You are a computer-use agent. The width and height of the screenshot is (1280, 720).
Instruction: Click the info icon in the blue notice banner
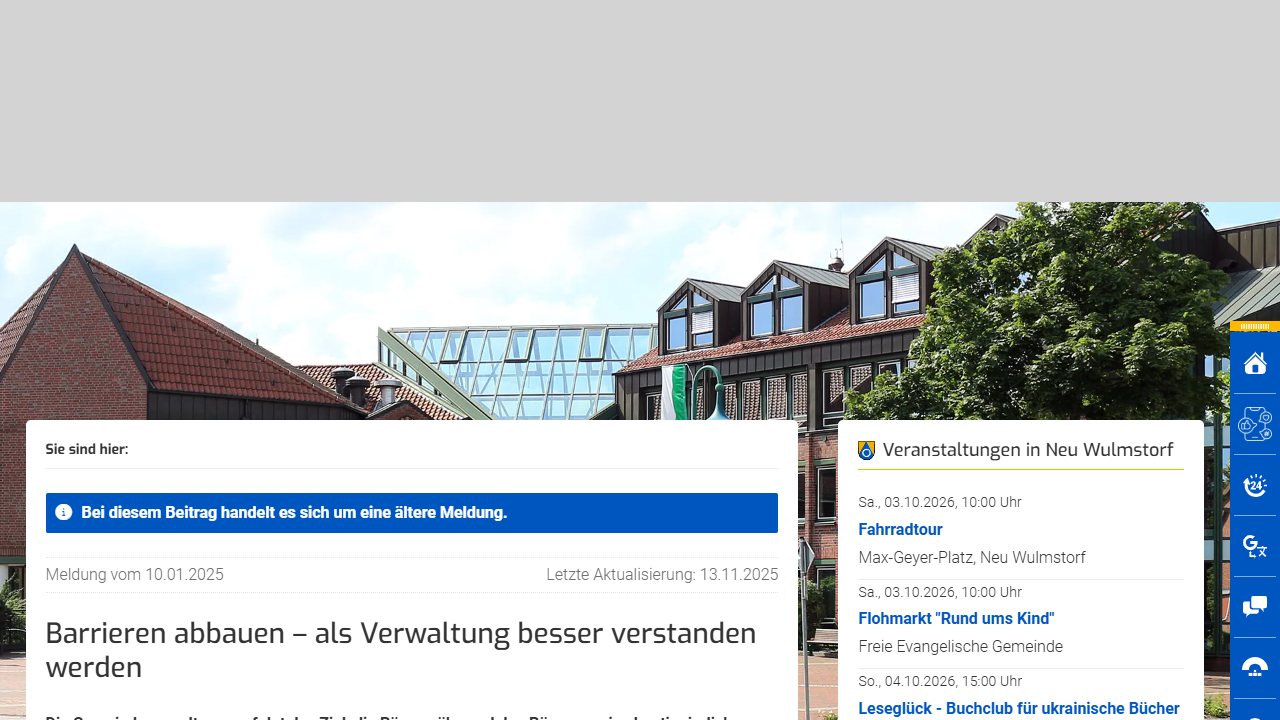[64, 512]
